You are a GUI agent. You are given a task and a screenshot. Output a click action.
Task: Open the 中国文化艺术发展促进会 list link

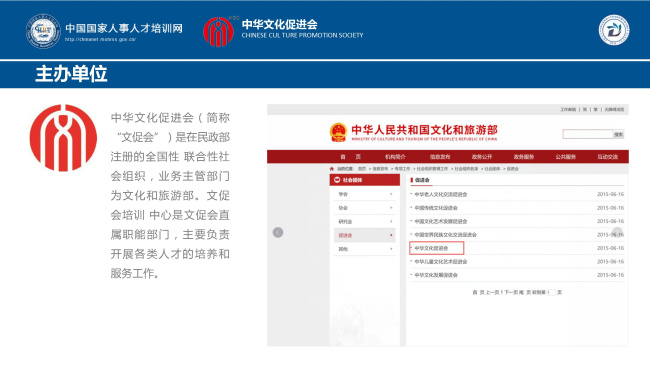coord(441,221)
